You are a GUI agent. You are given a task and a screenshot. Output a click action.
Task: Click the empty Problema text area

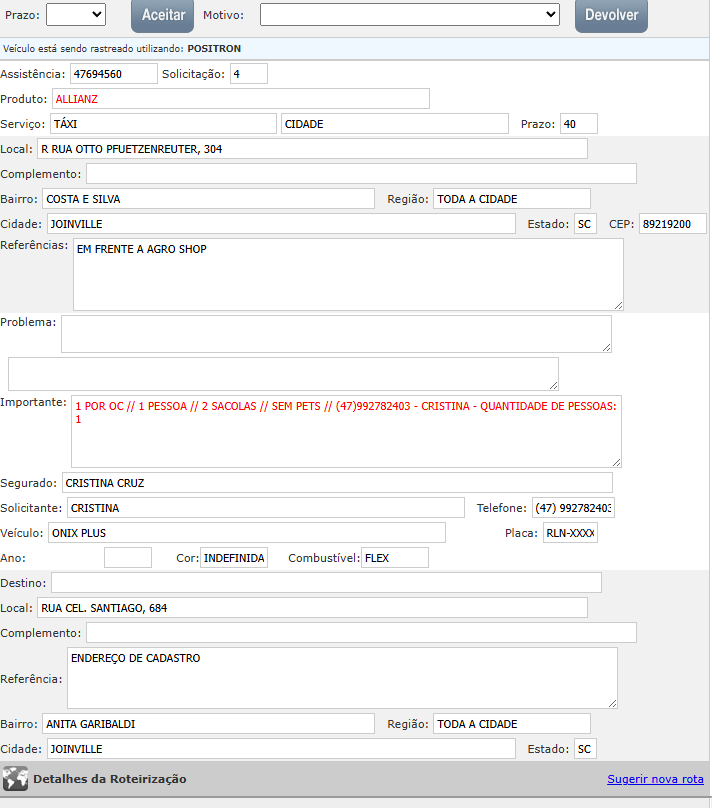pyautogui.click(x=336, y=334)
